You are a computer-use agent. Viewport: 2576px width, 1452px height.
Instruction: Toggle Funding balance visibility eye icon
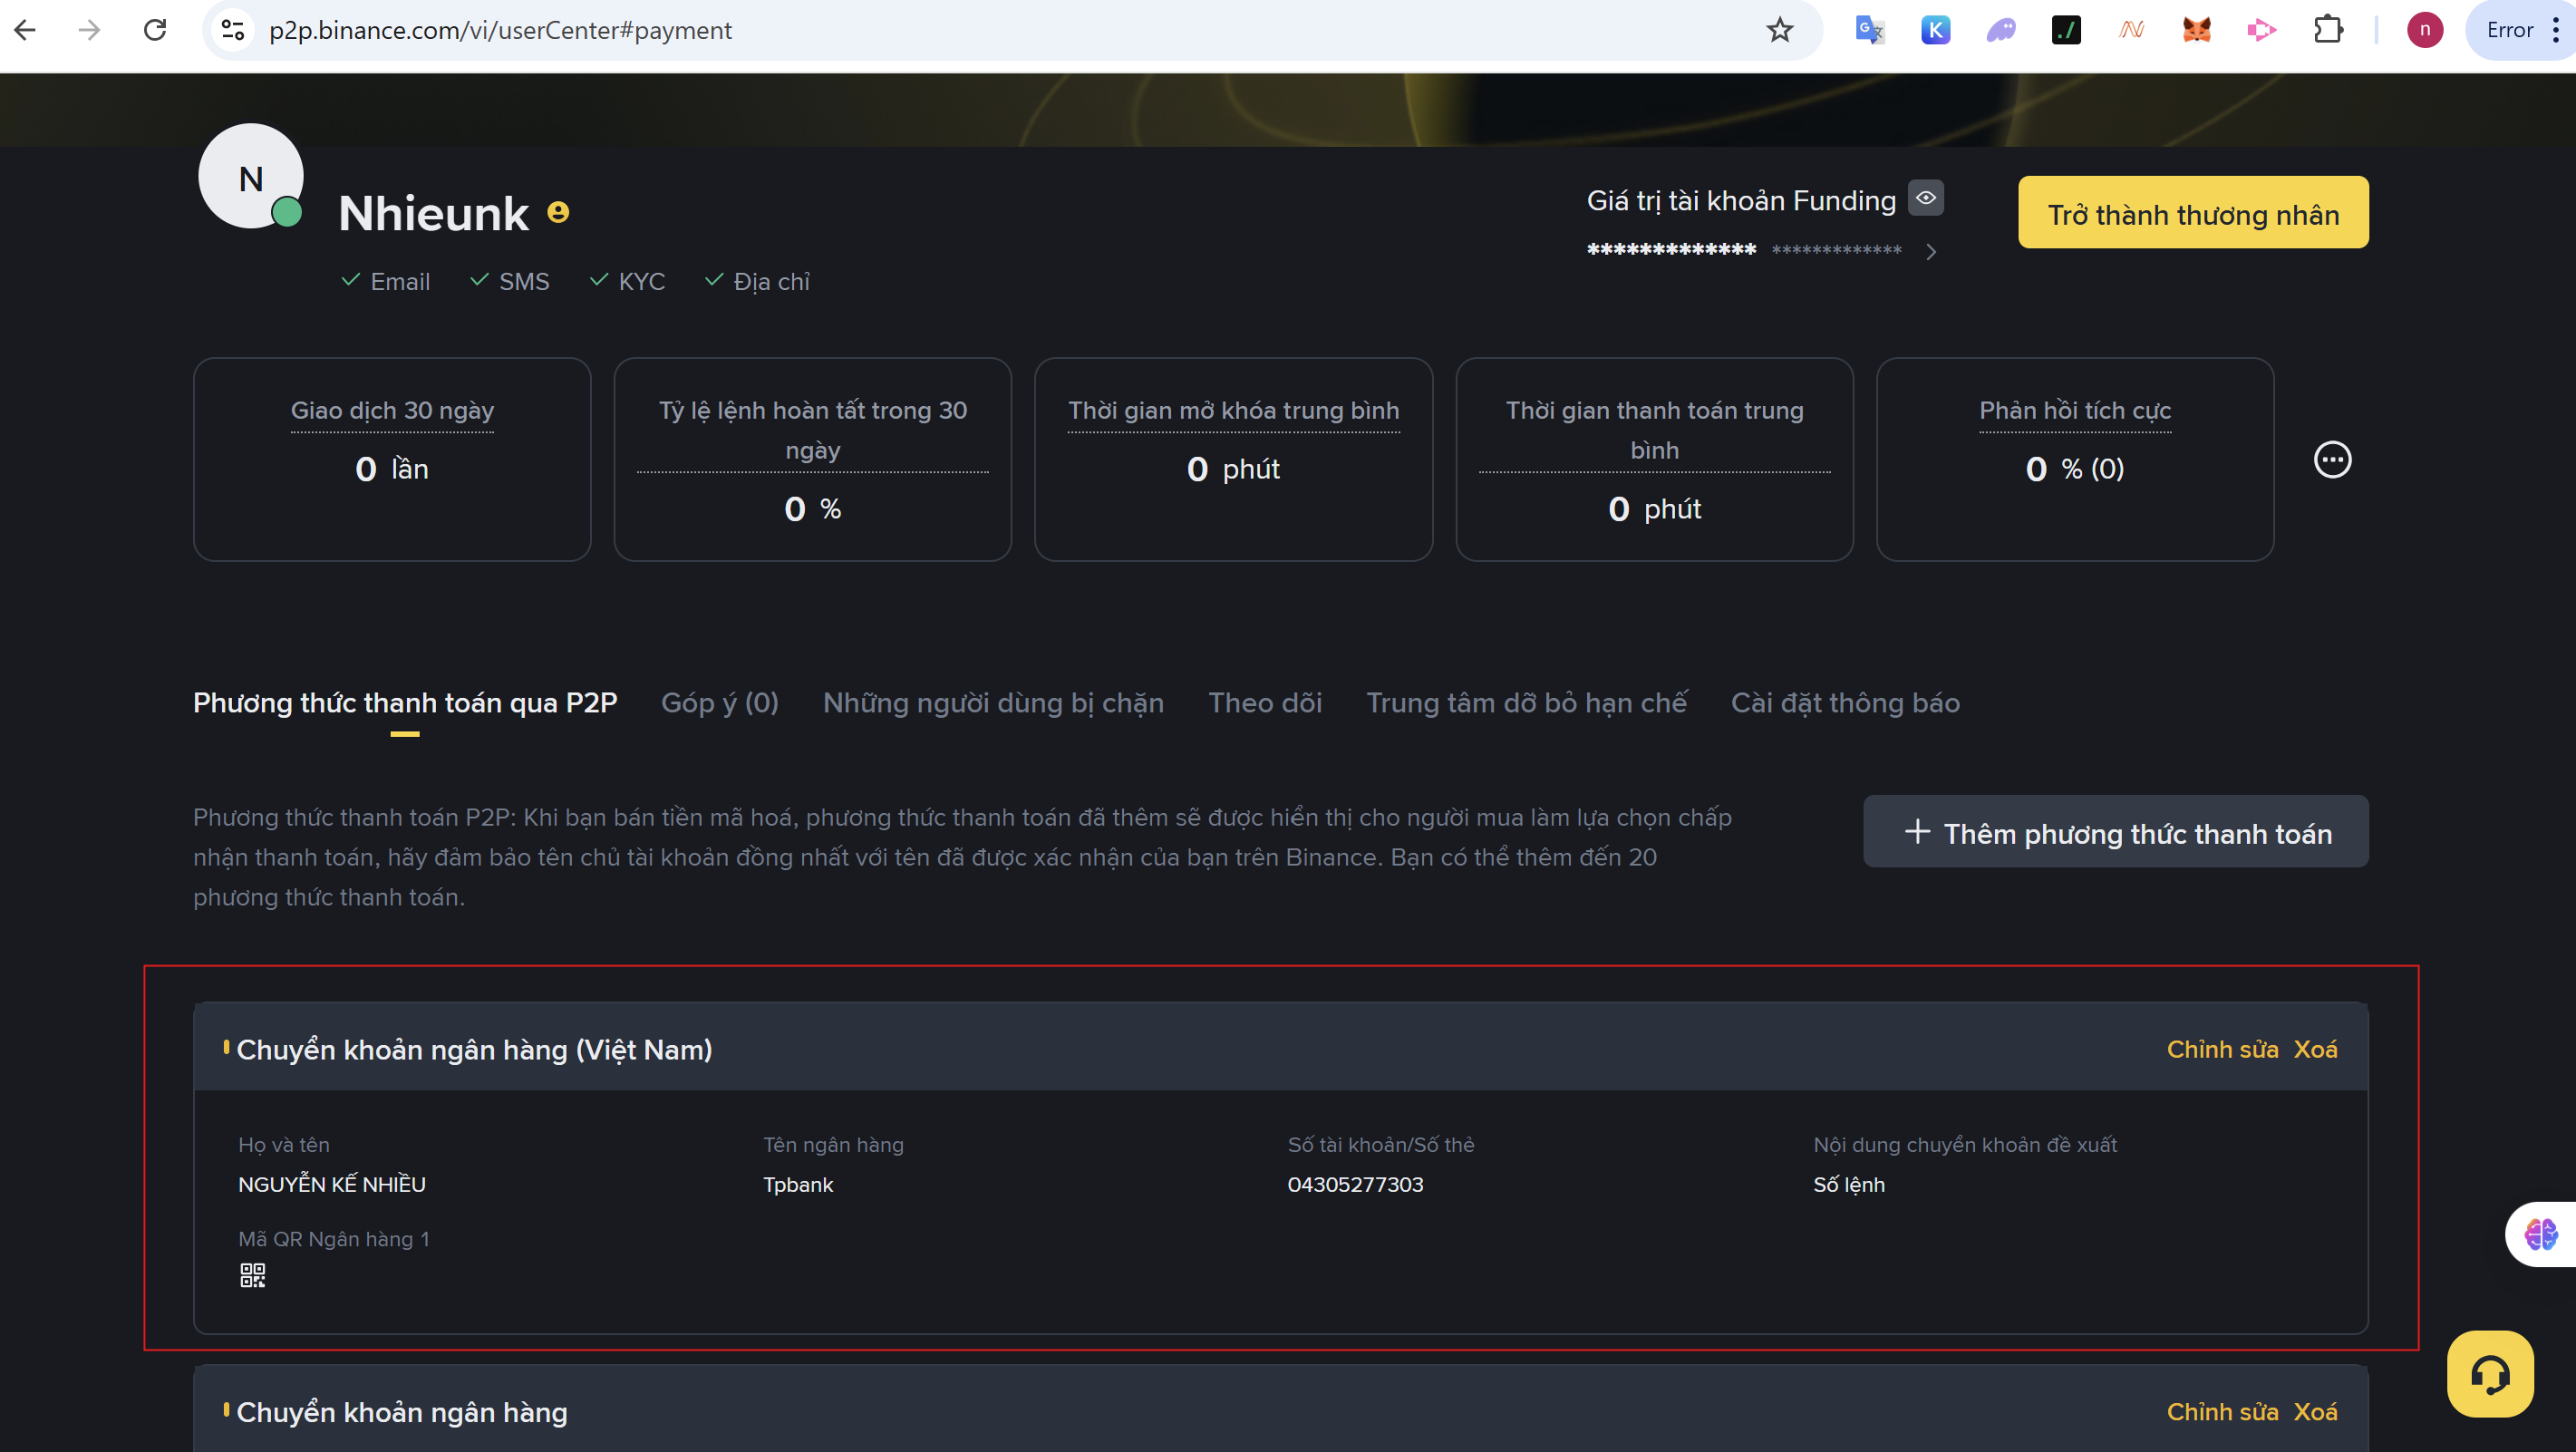[1925, 198]
